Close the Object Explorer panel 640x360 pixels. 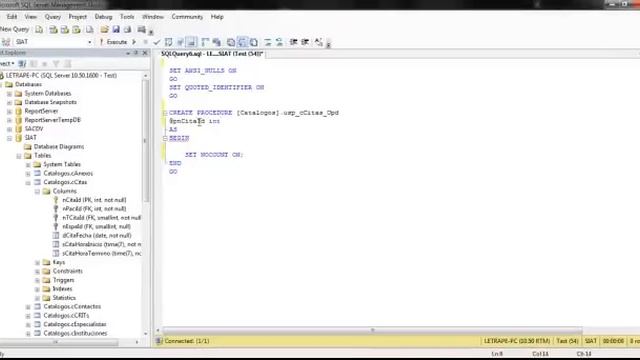(145, 53)
